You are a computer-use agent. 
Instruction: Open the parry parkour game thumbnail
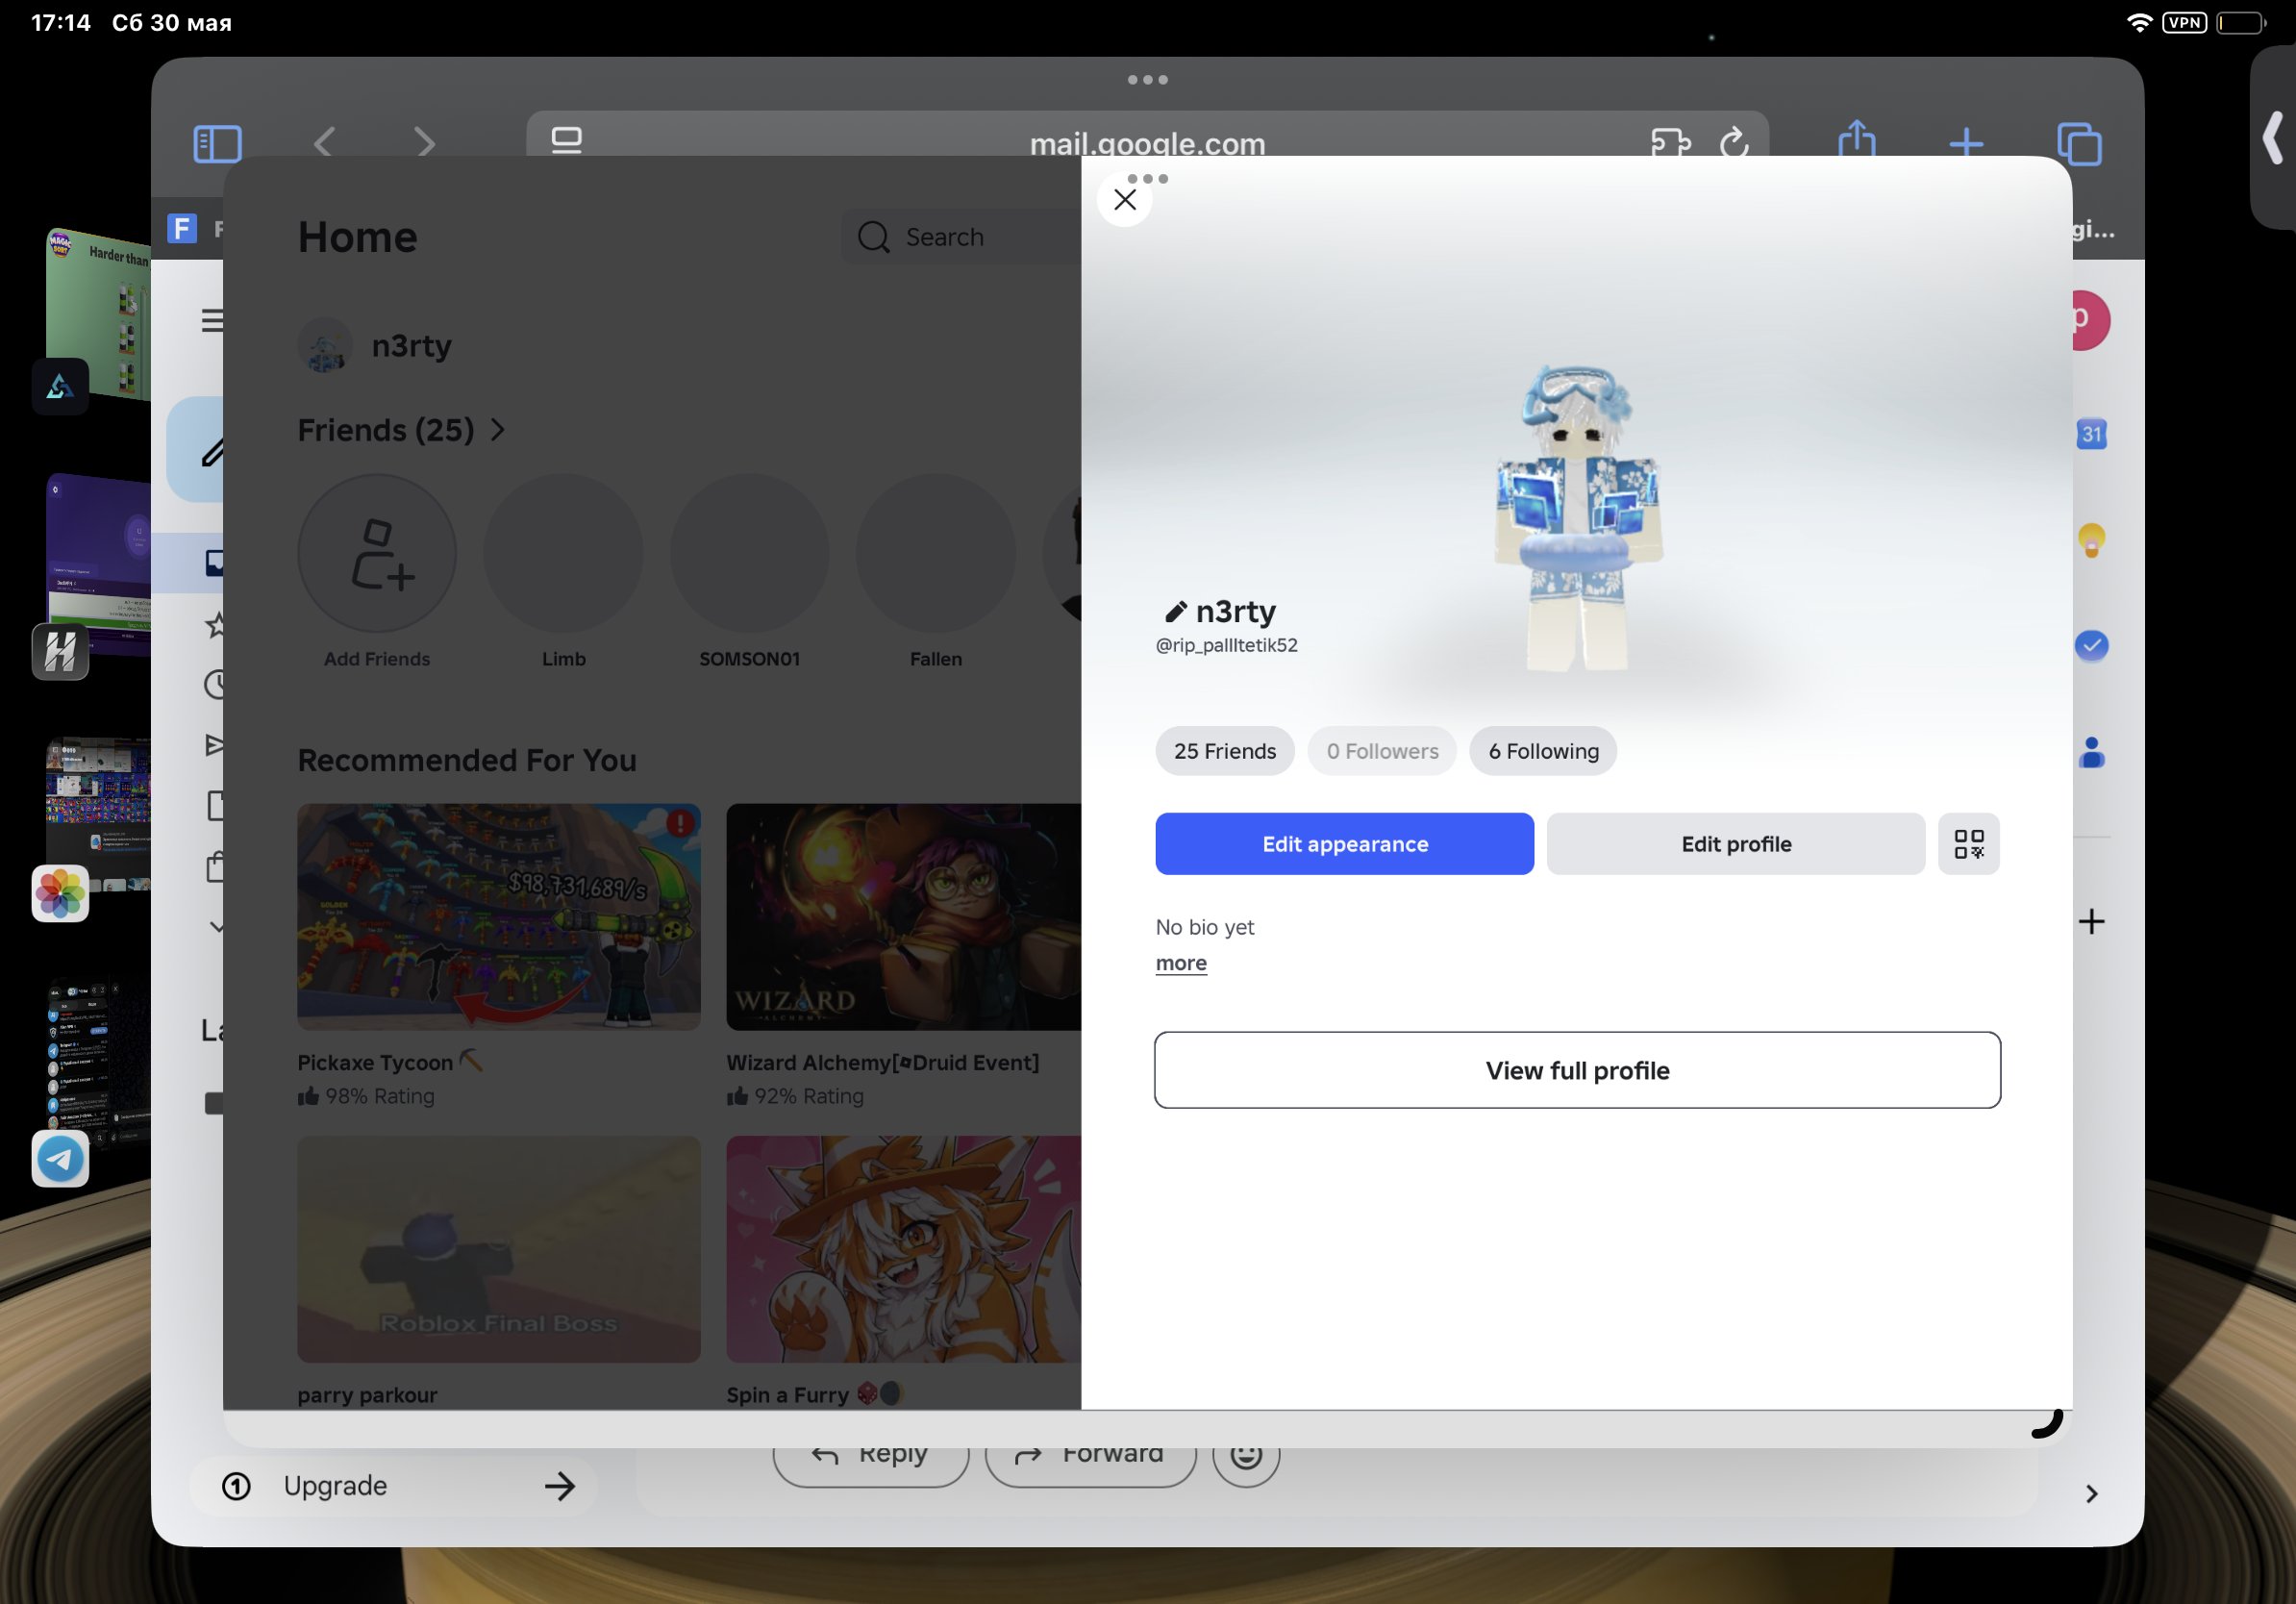499,1249
